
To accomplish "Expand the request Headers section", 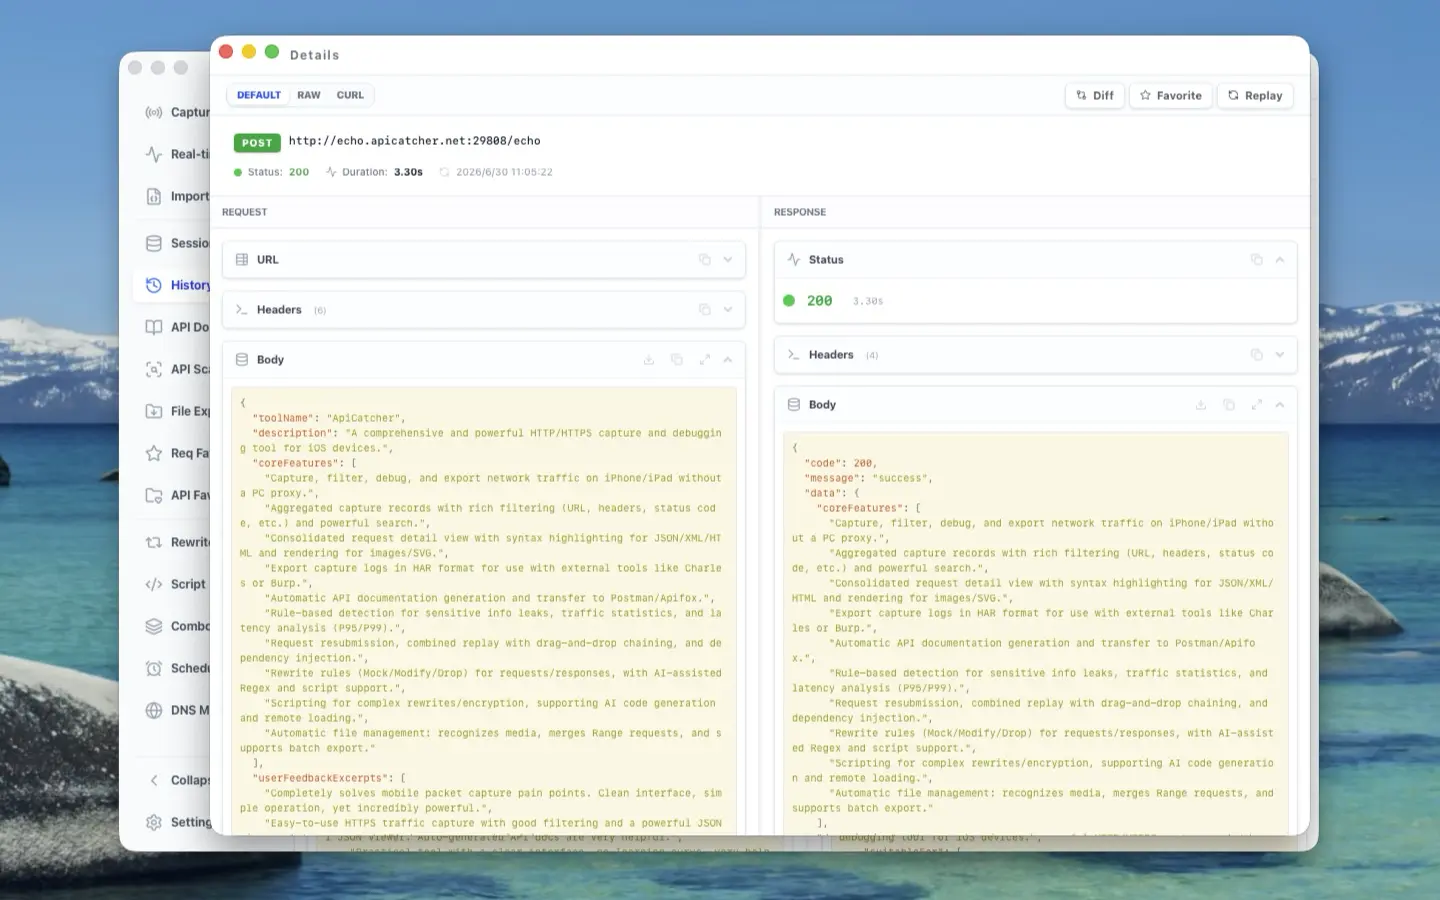I will pos(728,309).
